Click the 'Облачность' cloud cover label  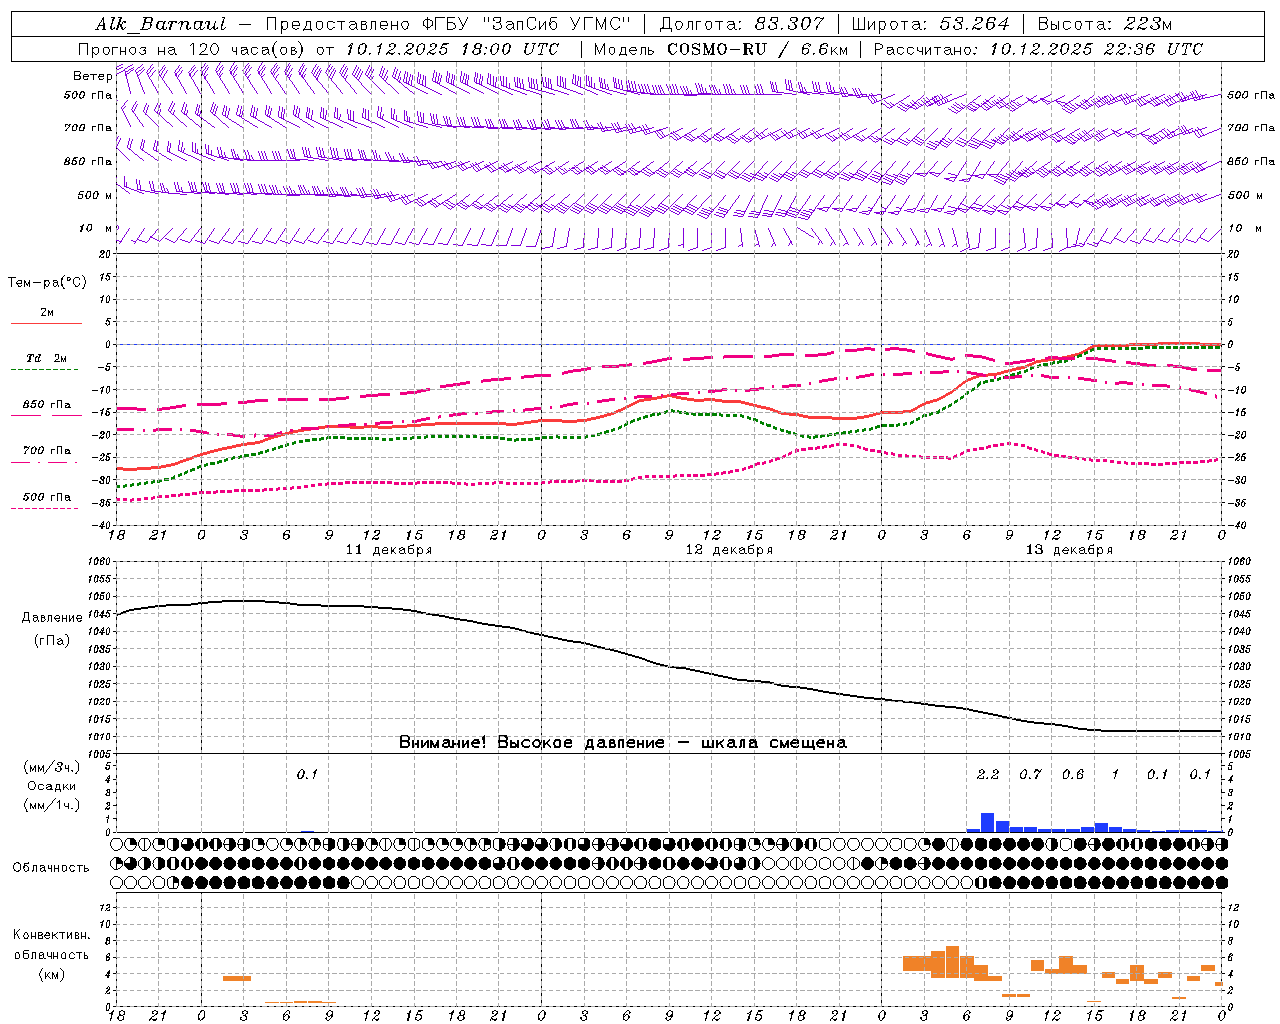coord(51,868)
